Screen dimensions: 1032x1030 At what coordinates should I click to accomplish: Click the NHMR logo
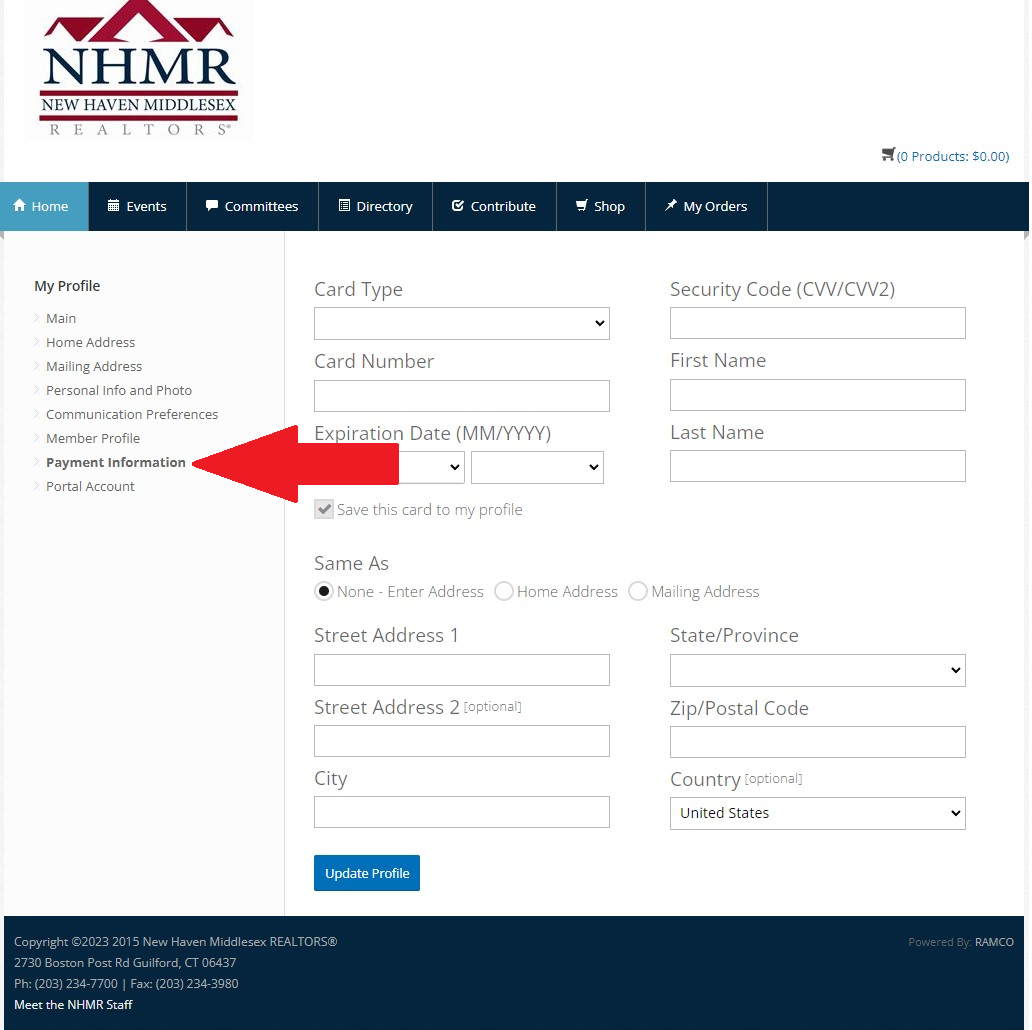tap(137, 70)
